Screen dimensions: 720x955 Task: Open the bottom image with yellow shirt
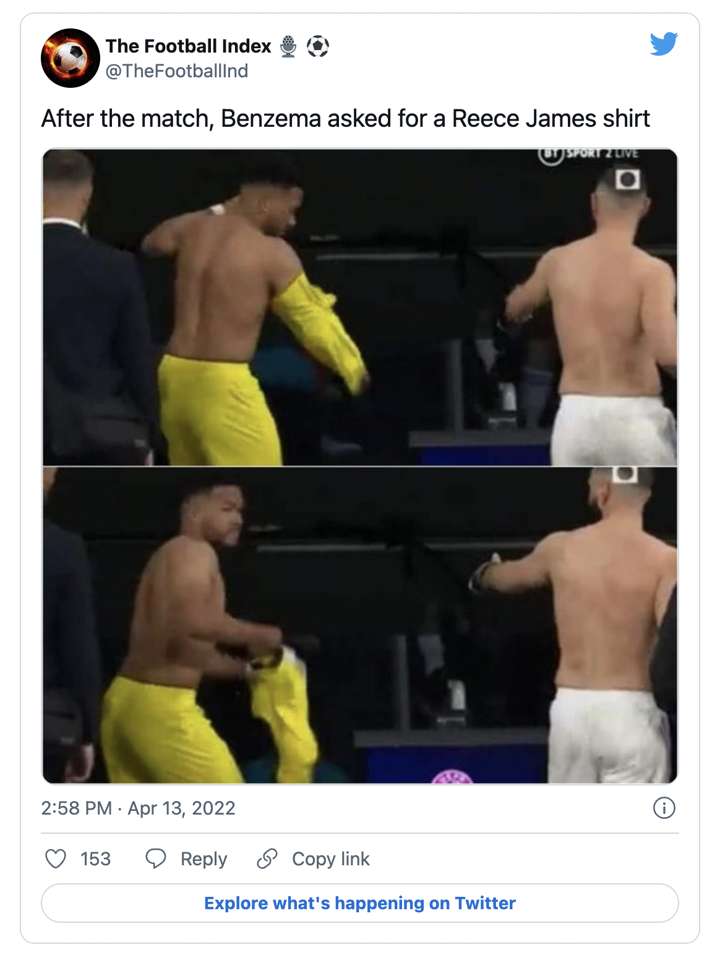[360, 625]
